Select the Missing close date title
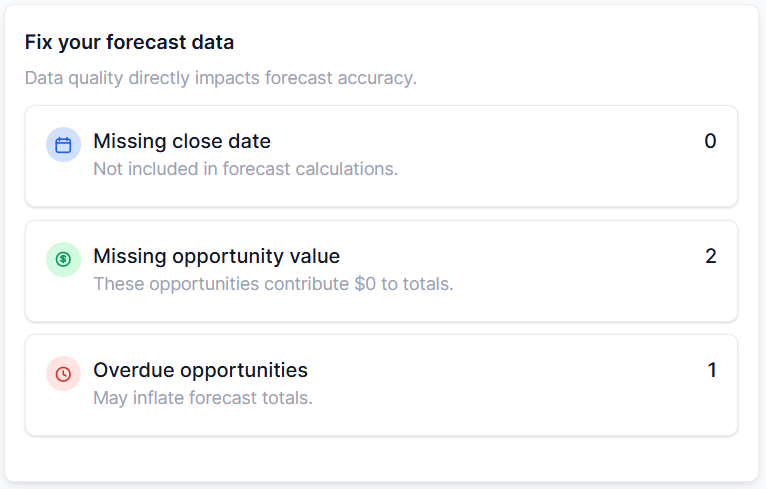The width and height of the screenshot is (766, 489). 182,141
